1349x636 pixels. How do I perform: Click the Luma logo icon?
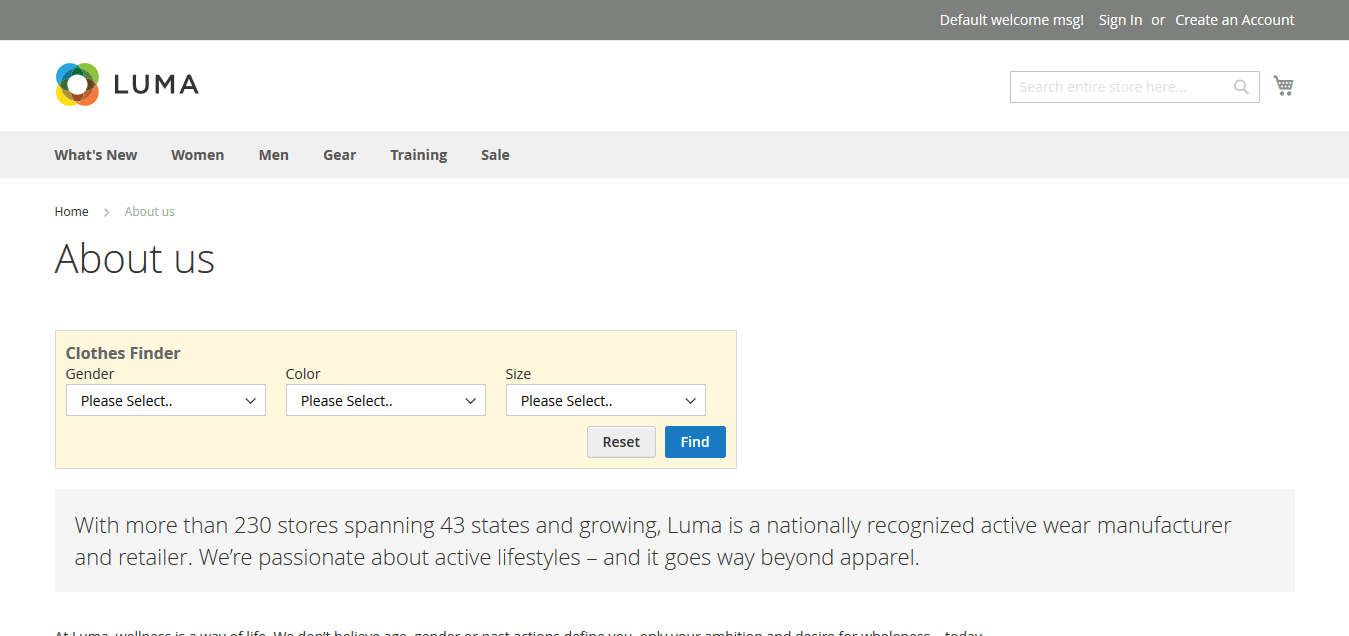(77, 85)
